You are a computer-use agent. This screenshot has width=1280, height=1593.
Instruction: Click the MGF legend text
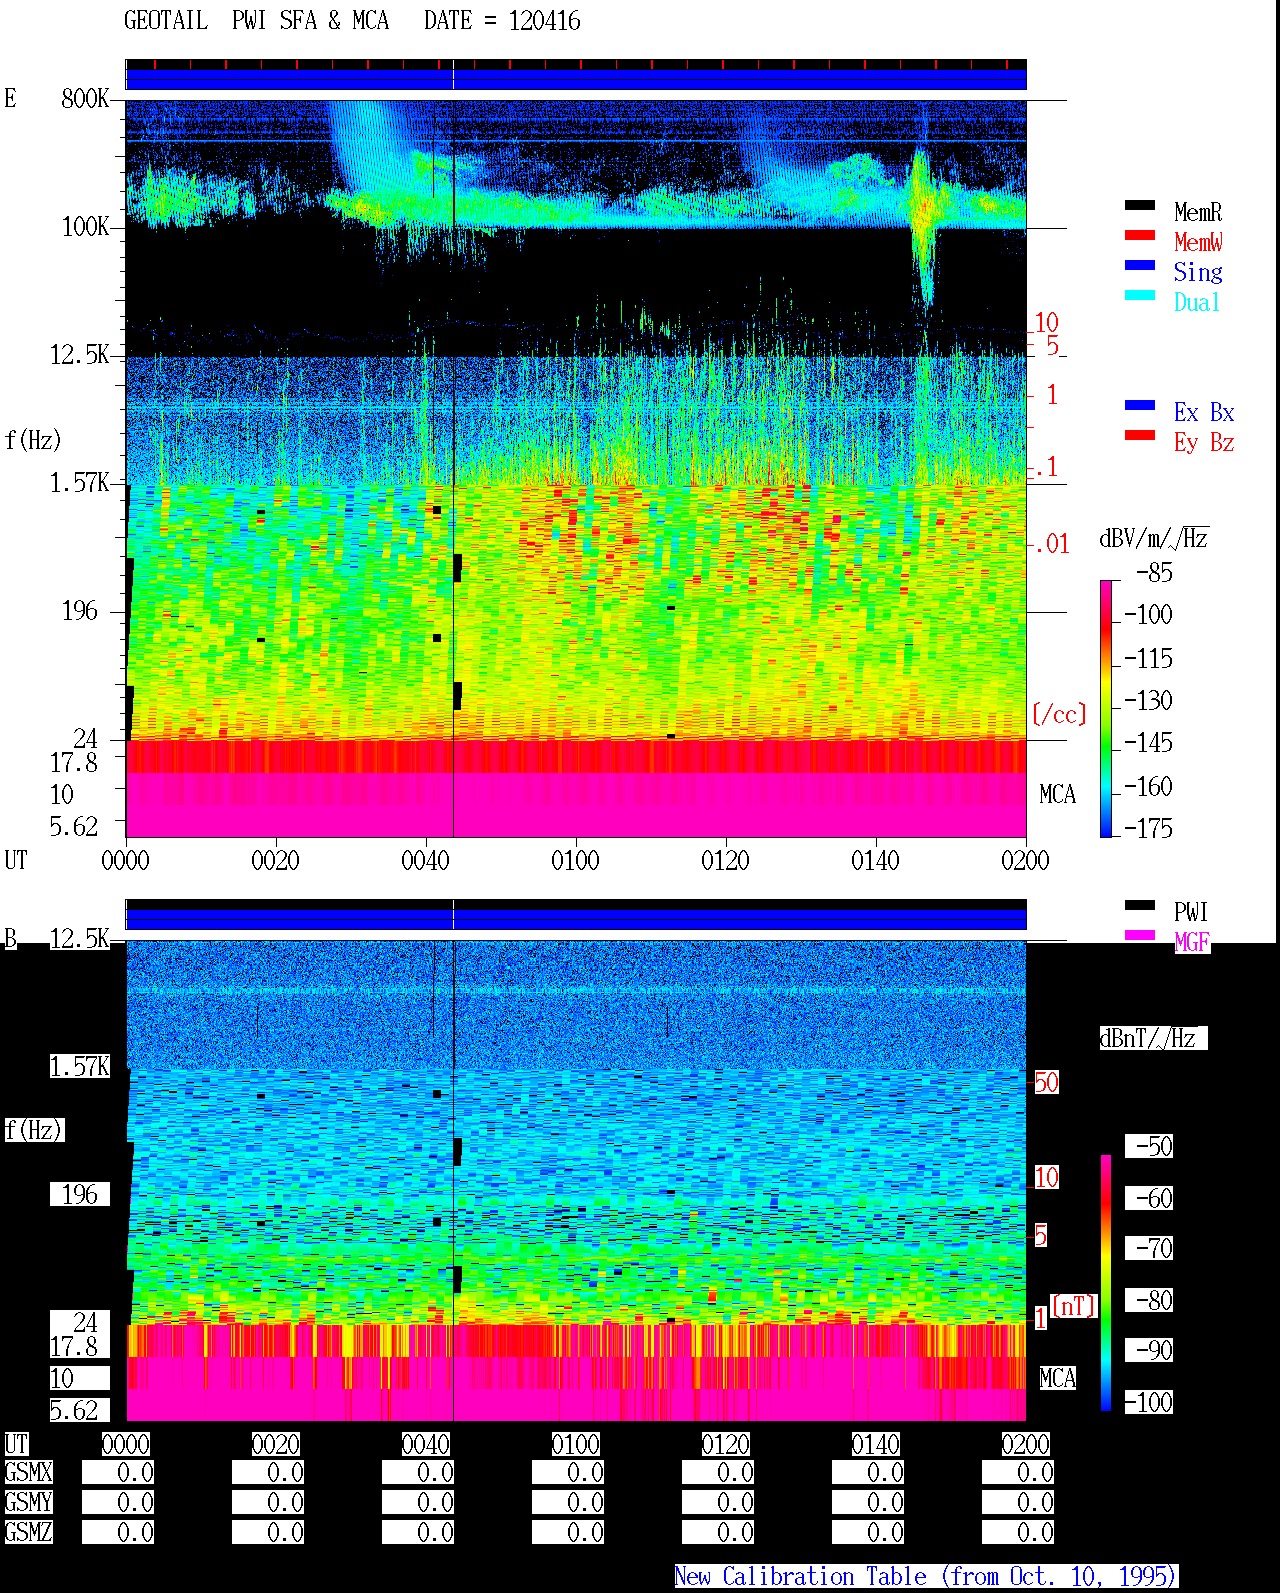1192,942
